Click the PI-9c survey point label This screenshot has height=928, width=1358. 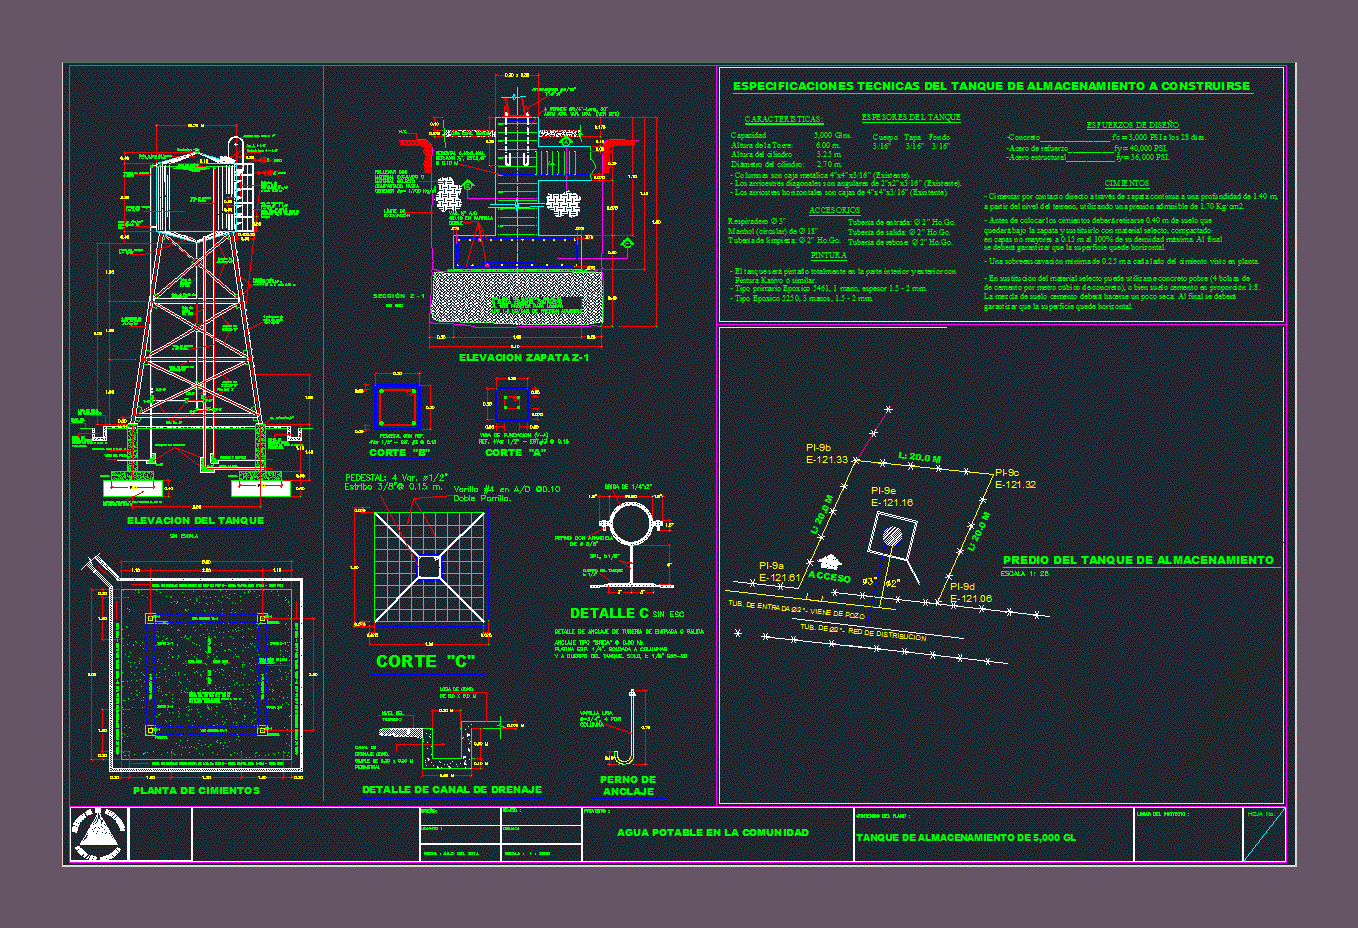pos(1007,473)
